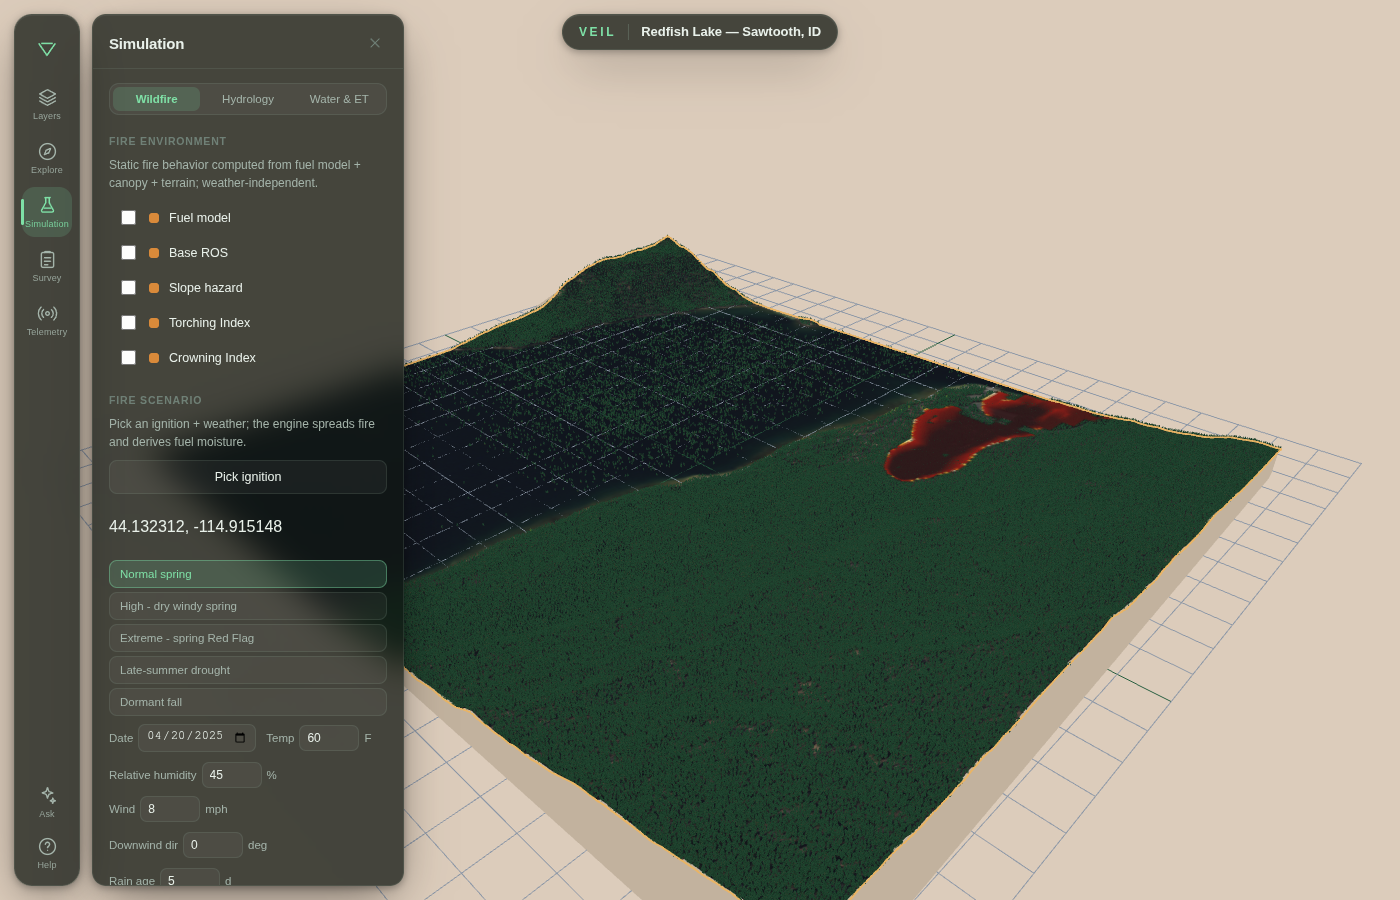Viewport: 1400px width, 900px height.
Task: Click the Crowning Index orange swatch
Action: pyautogui.click(x=154, y=358)
